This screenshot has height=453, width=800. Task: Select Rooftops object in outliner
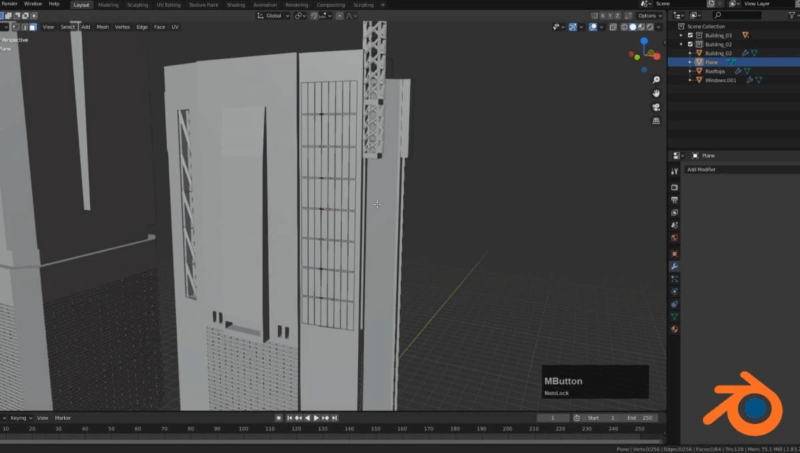tap(716, 71)
